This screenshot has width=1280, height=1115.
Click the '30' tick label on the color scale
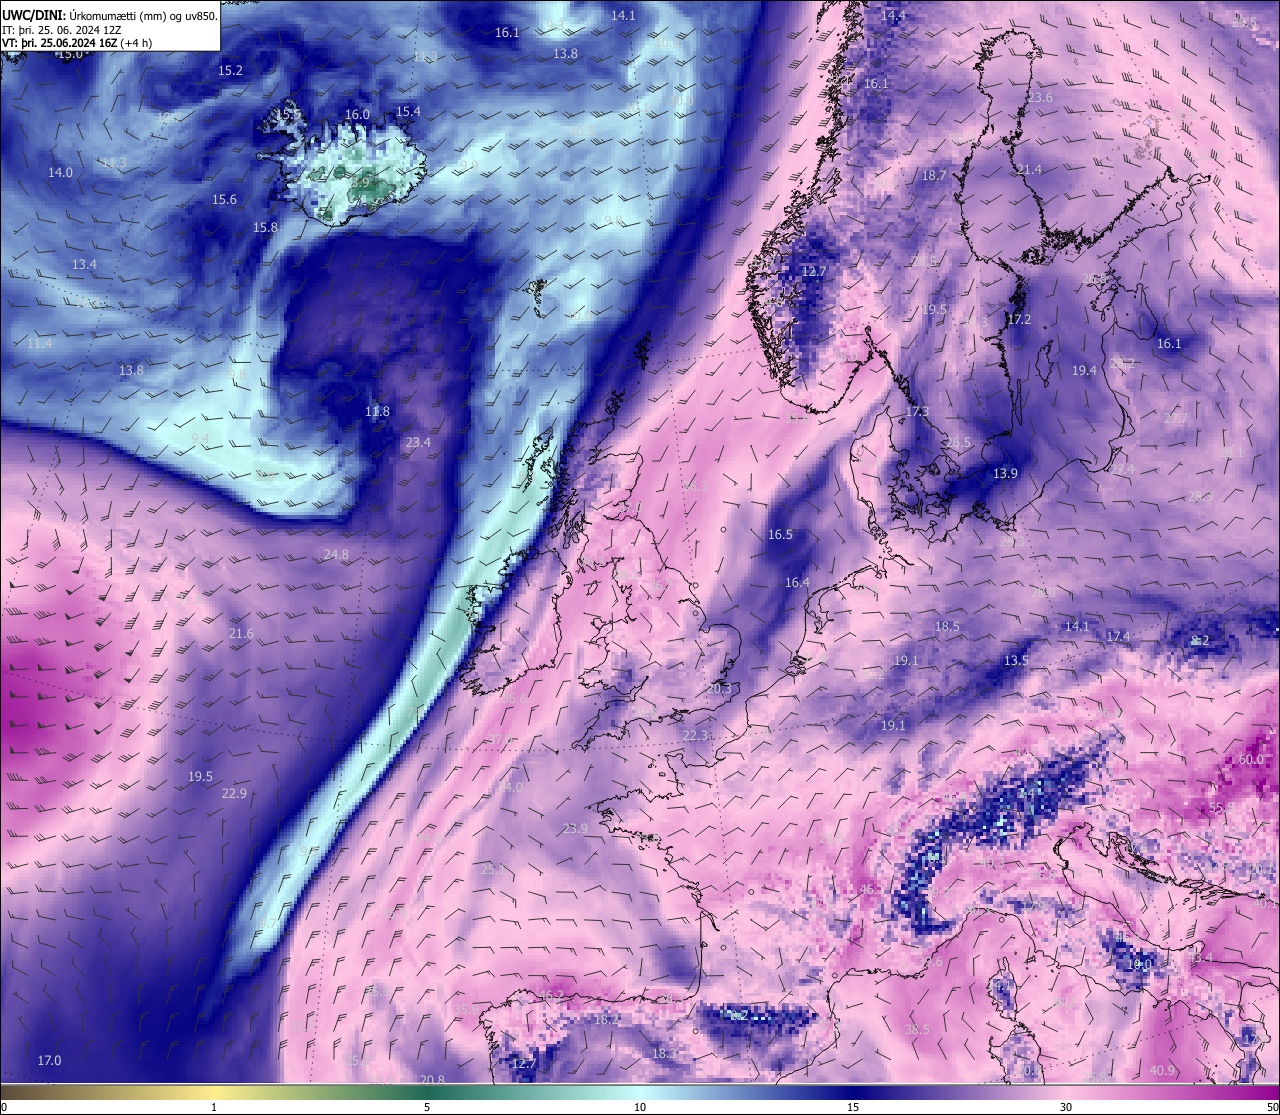tap(1066, 1107)
